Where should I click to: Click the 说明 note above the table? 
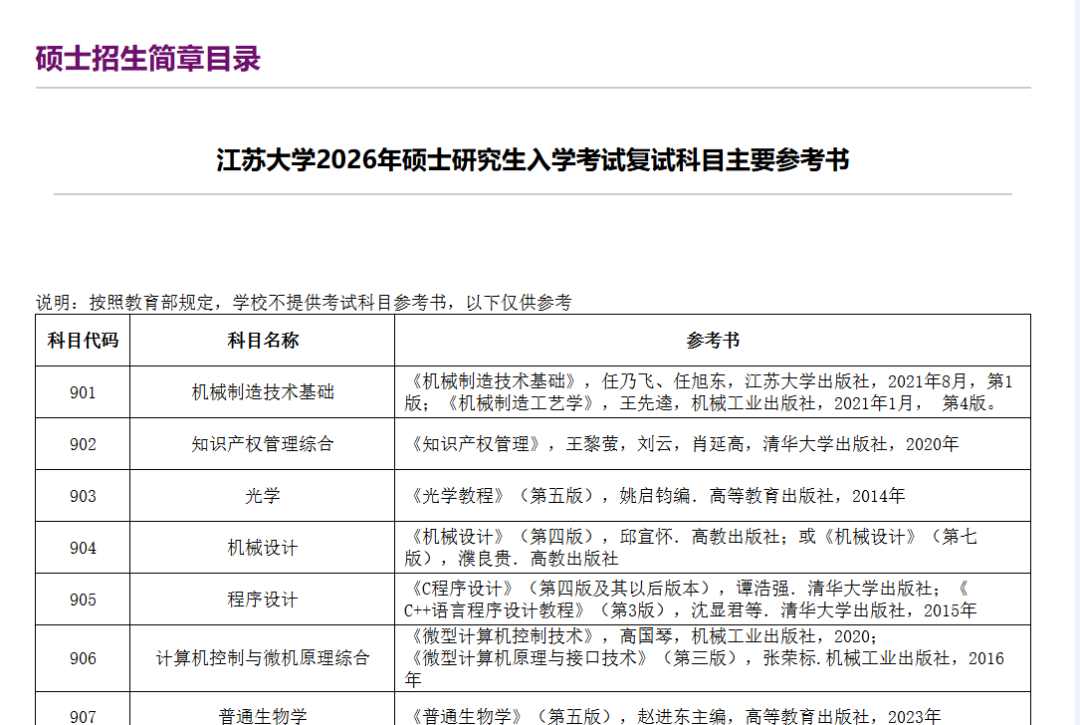(303, 302)
